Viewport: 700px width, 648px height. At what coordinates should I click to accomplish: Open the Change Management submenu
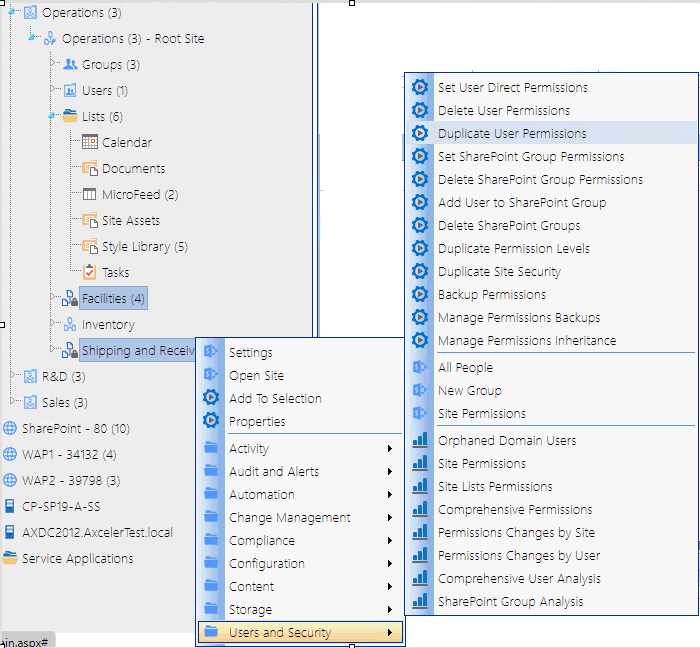click(x=300, y=517)
